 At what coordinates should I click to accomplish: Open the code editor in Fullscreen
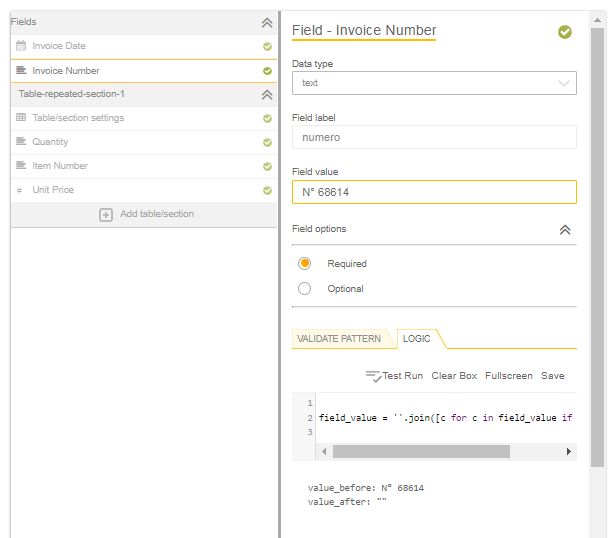click(509, 376)
